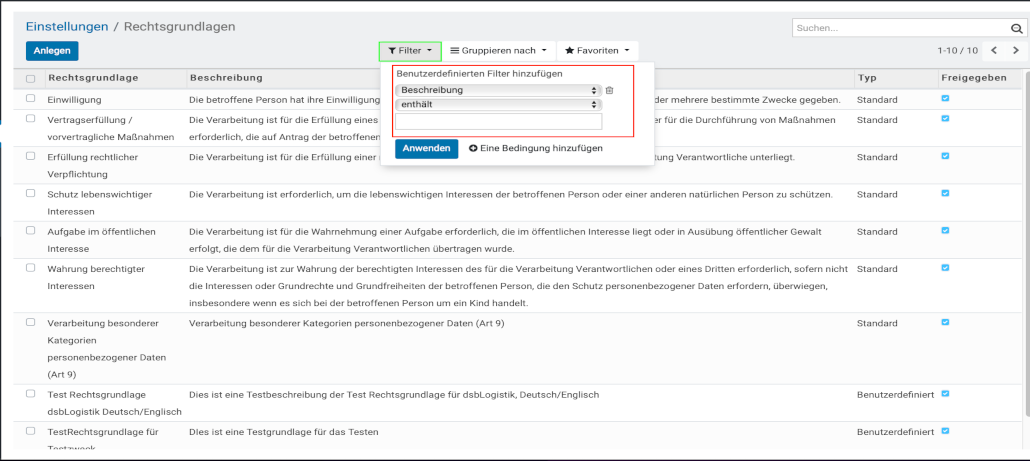
Task: Delete the filter condition with trash icon
Action: 609,90
